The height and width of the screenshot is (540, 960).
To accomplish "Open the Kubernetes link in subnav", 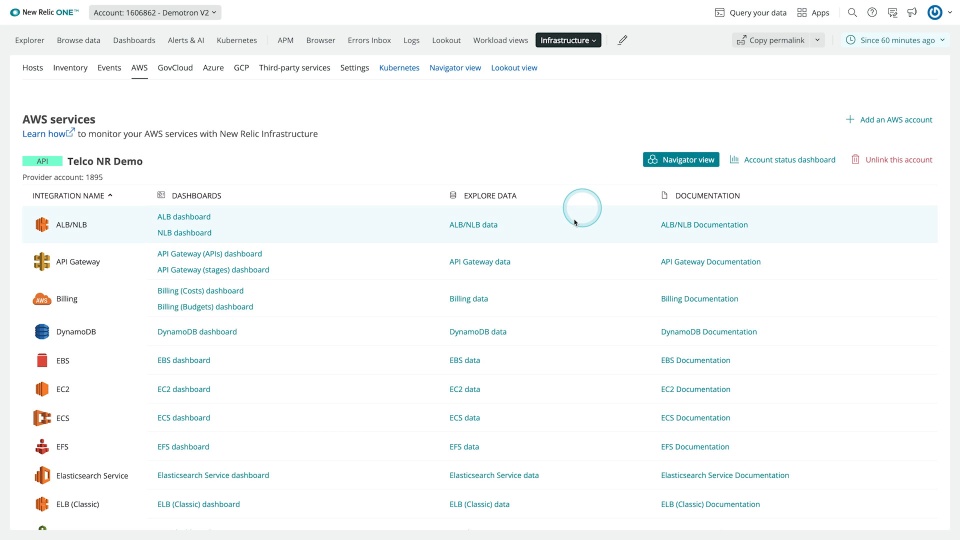I will [x=399, y=67].
